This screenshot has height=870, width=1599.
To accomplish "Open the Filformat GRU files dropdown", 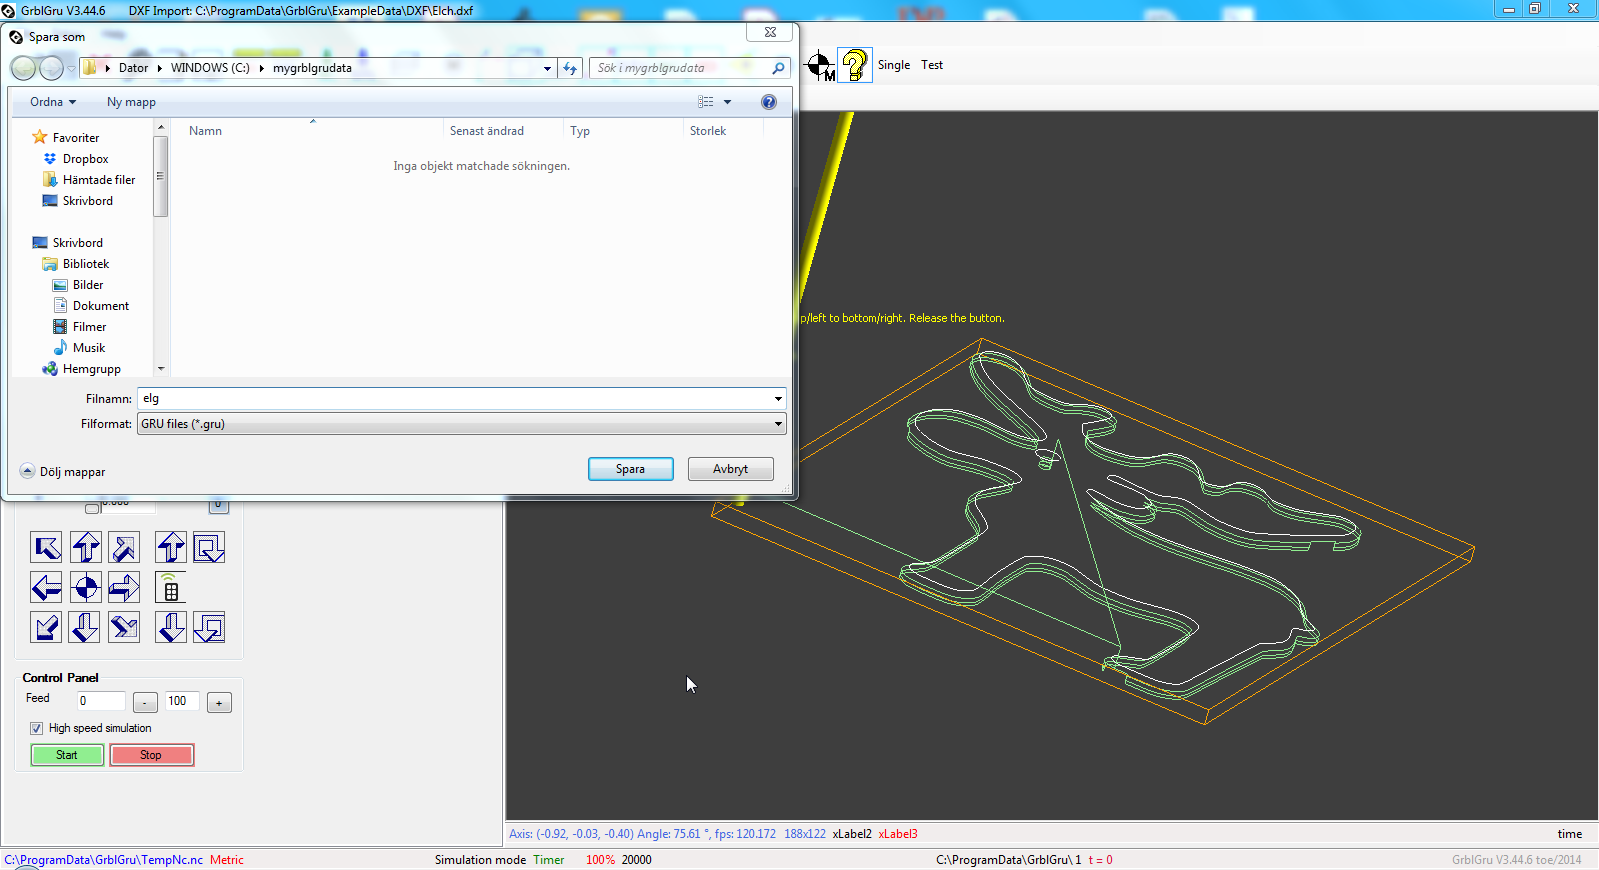I will (x=461, y=424).
